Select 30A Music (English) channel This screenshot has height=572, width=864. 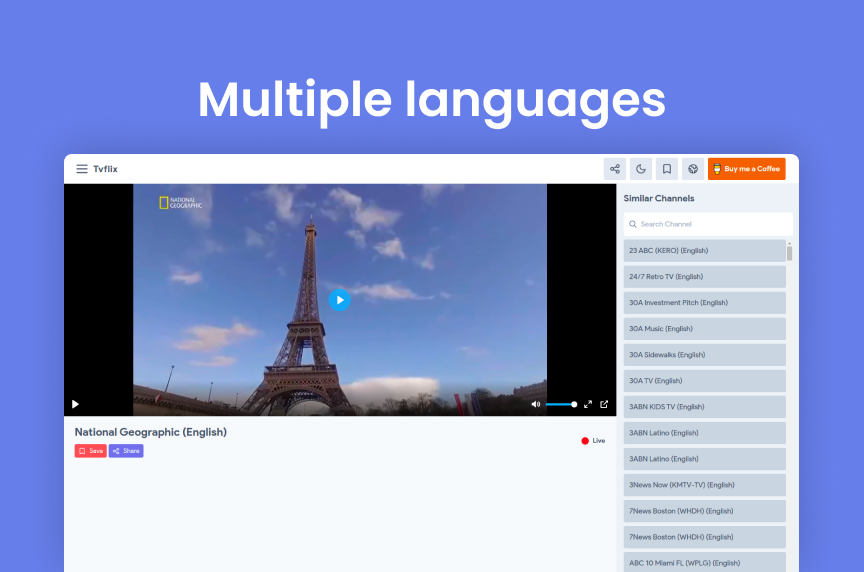point(704,329)
